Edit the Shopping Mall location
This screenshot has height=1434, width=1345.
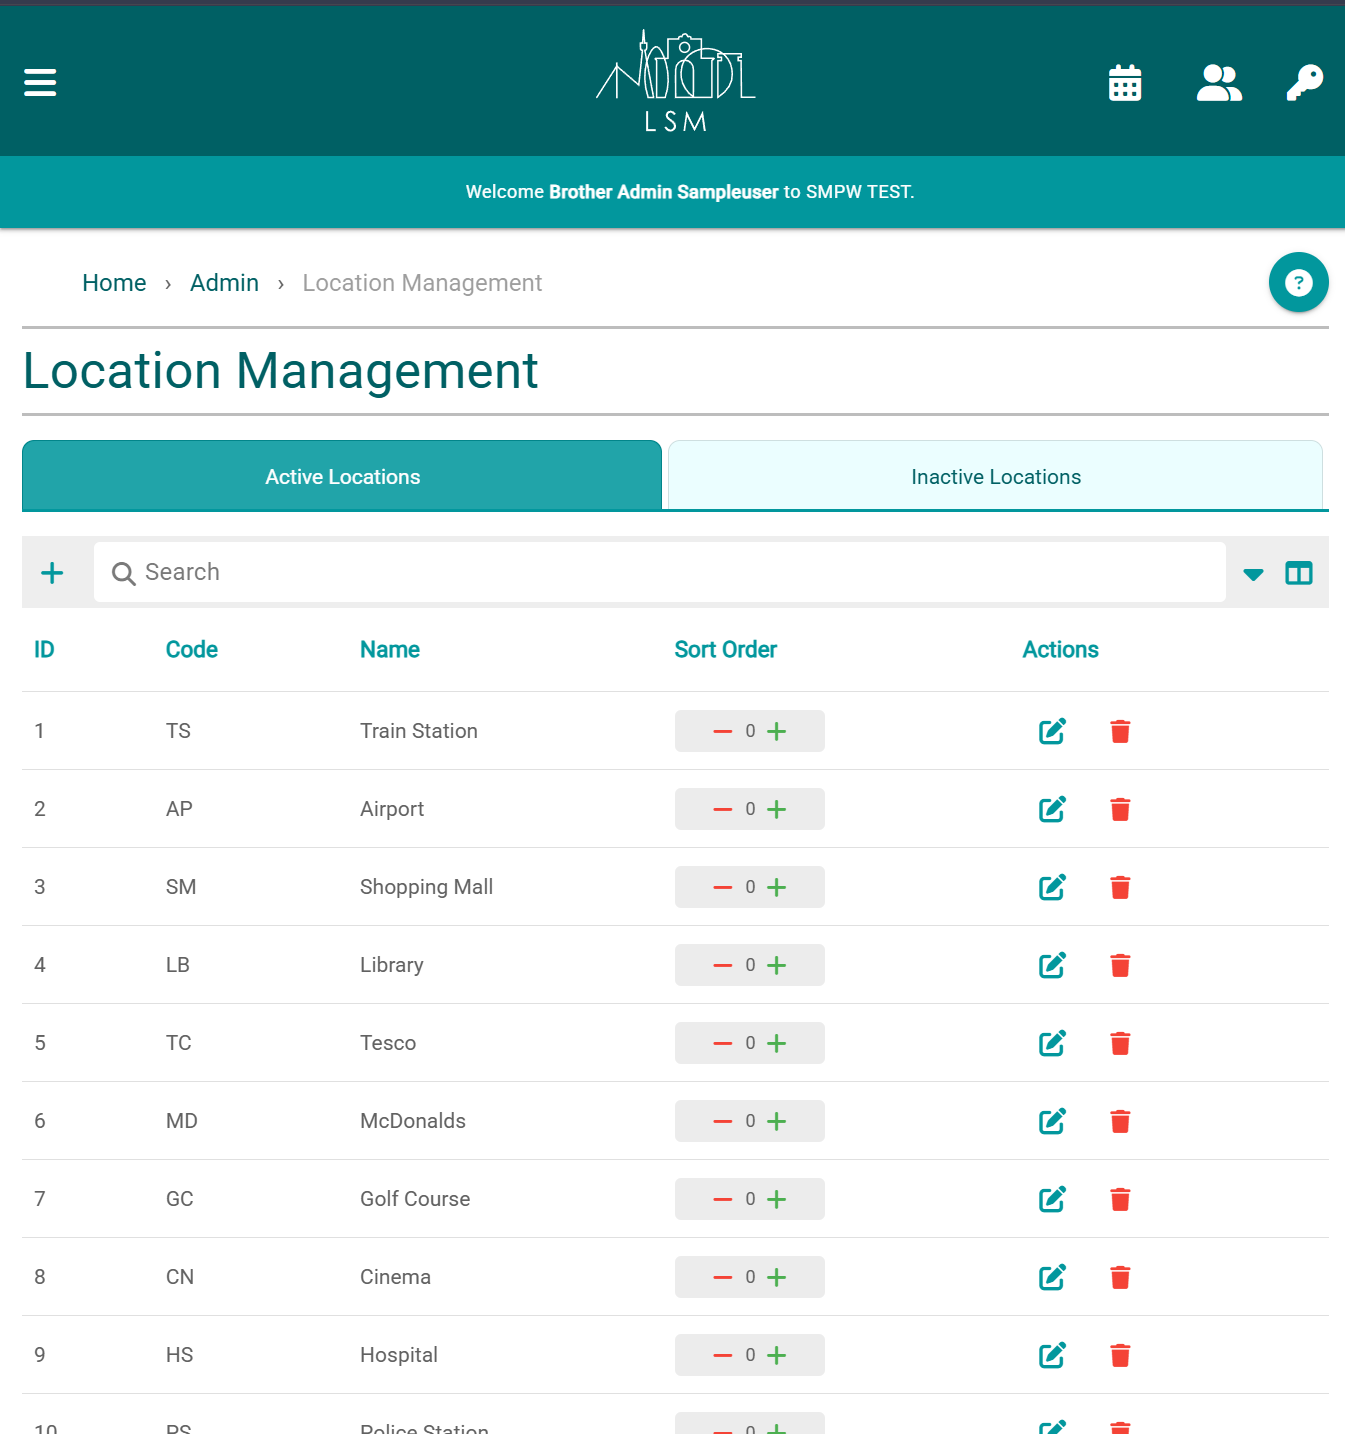tap(1052, 887)
